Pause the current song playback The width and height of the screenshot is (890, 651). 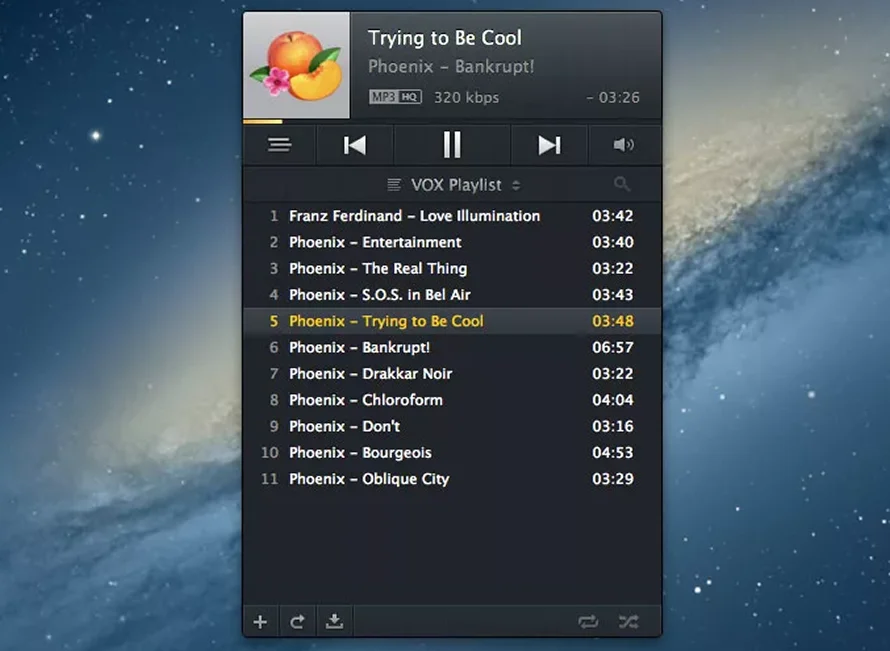pos(452,145)
